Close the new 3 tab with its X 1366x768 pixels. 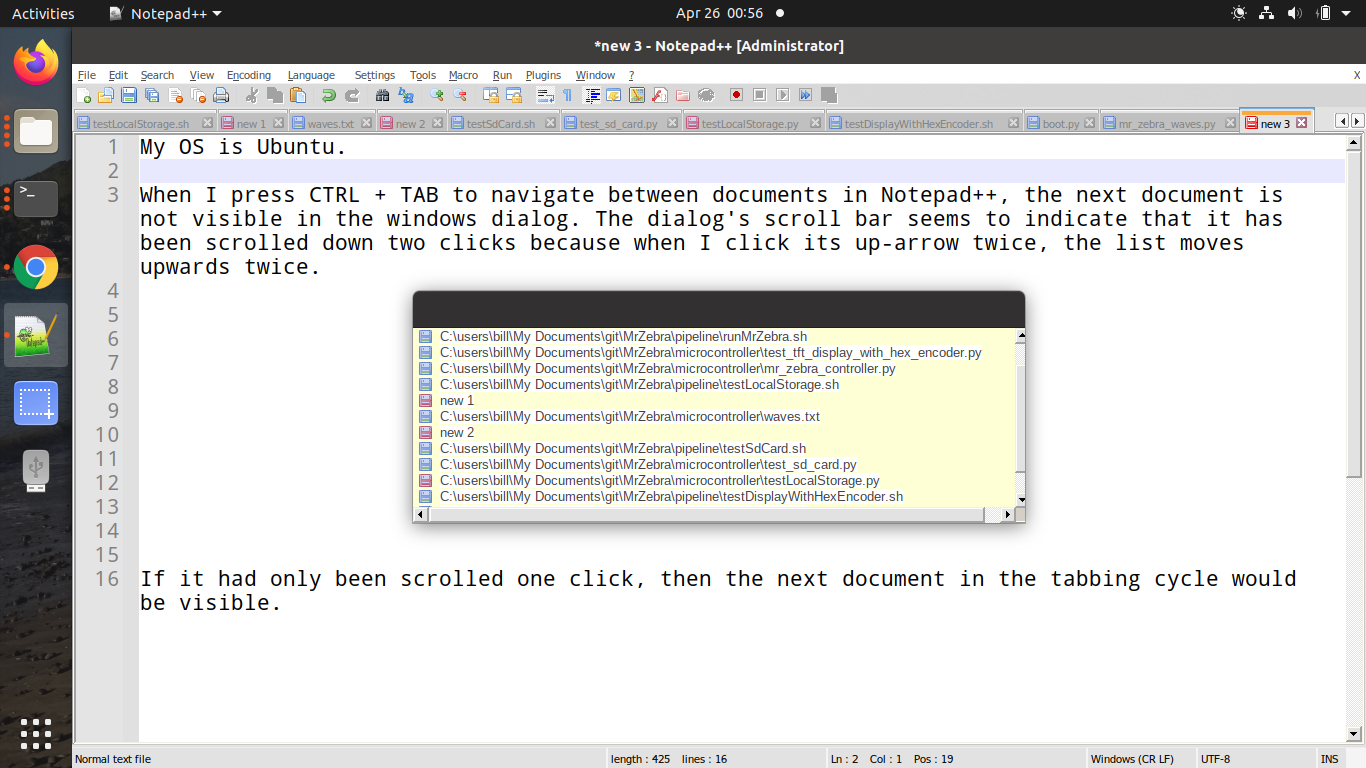pyautogui.click(x=1301, y=123)
